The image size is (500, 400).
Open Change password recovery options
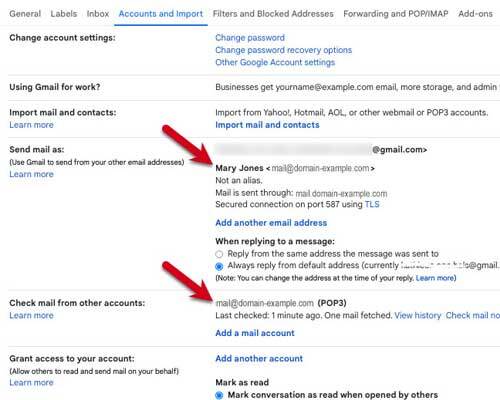click(283, 50)
